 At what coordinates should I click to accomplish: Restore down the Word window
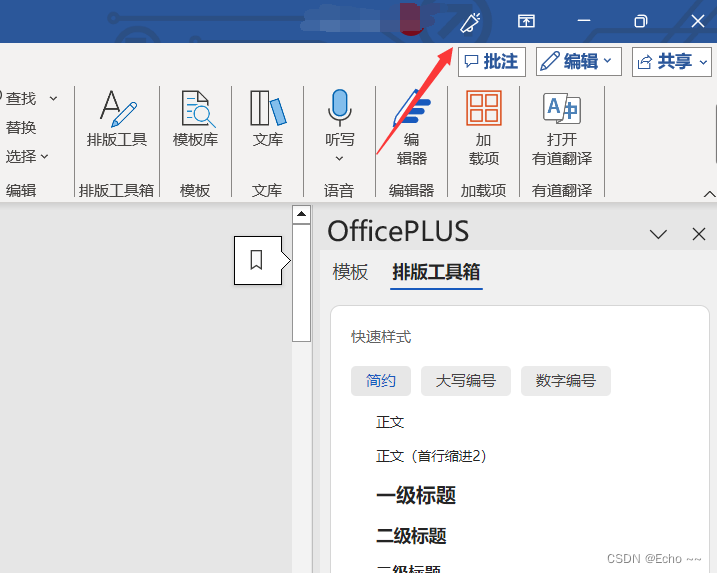pyautogui.click(x=641, y=21)
